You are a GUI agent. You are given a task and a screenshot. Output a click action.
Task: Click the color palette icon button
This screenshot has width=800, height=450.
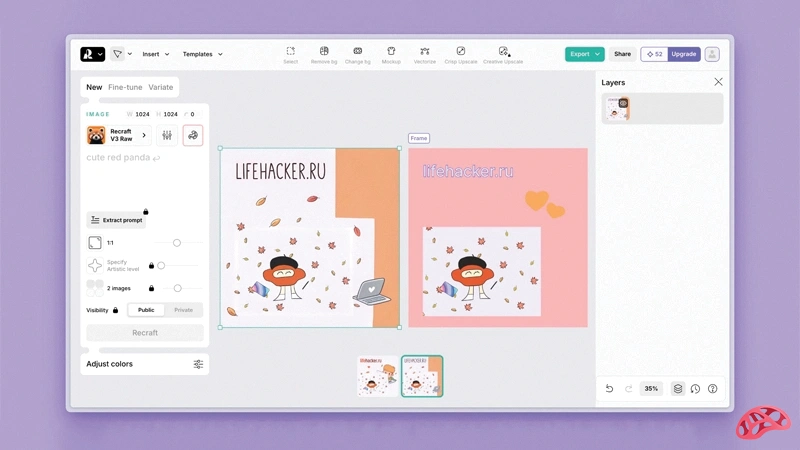[x=193, y=135]
